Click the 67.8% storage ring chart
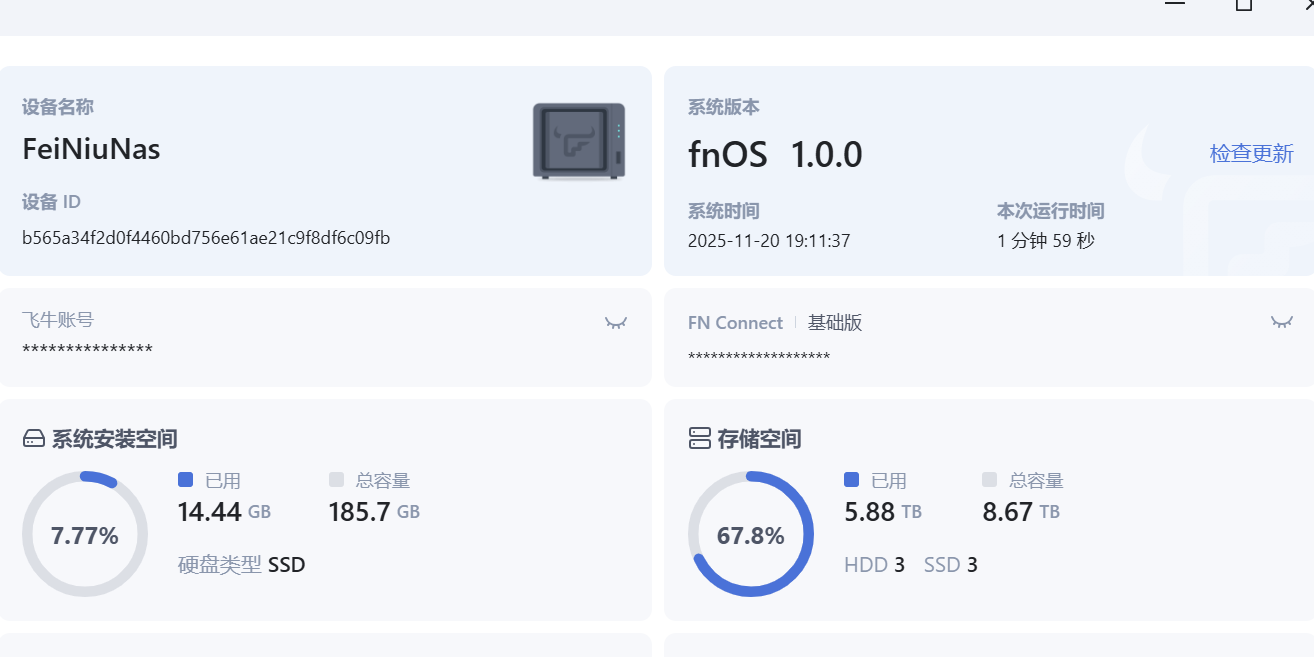Viewport: 1314px width, 657px height. click(751, 535)
